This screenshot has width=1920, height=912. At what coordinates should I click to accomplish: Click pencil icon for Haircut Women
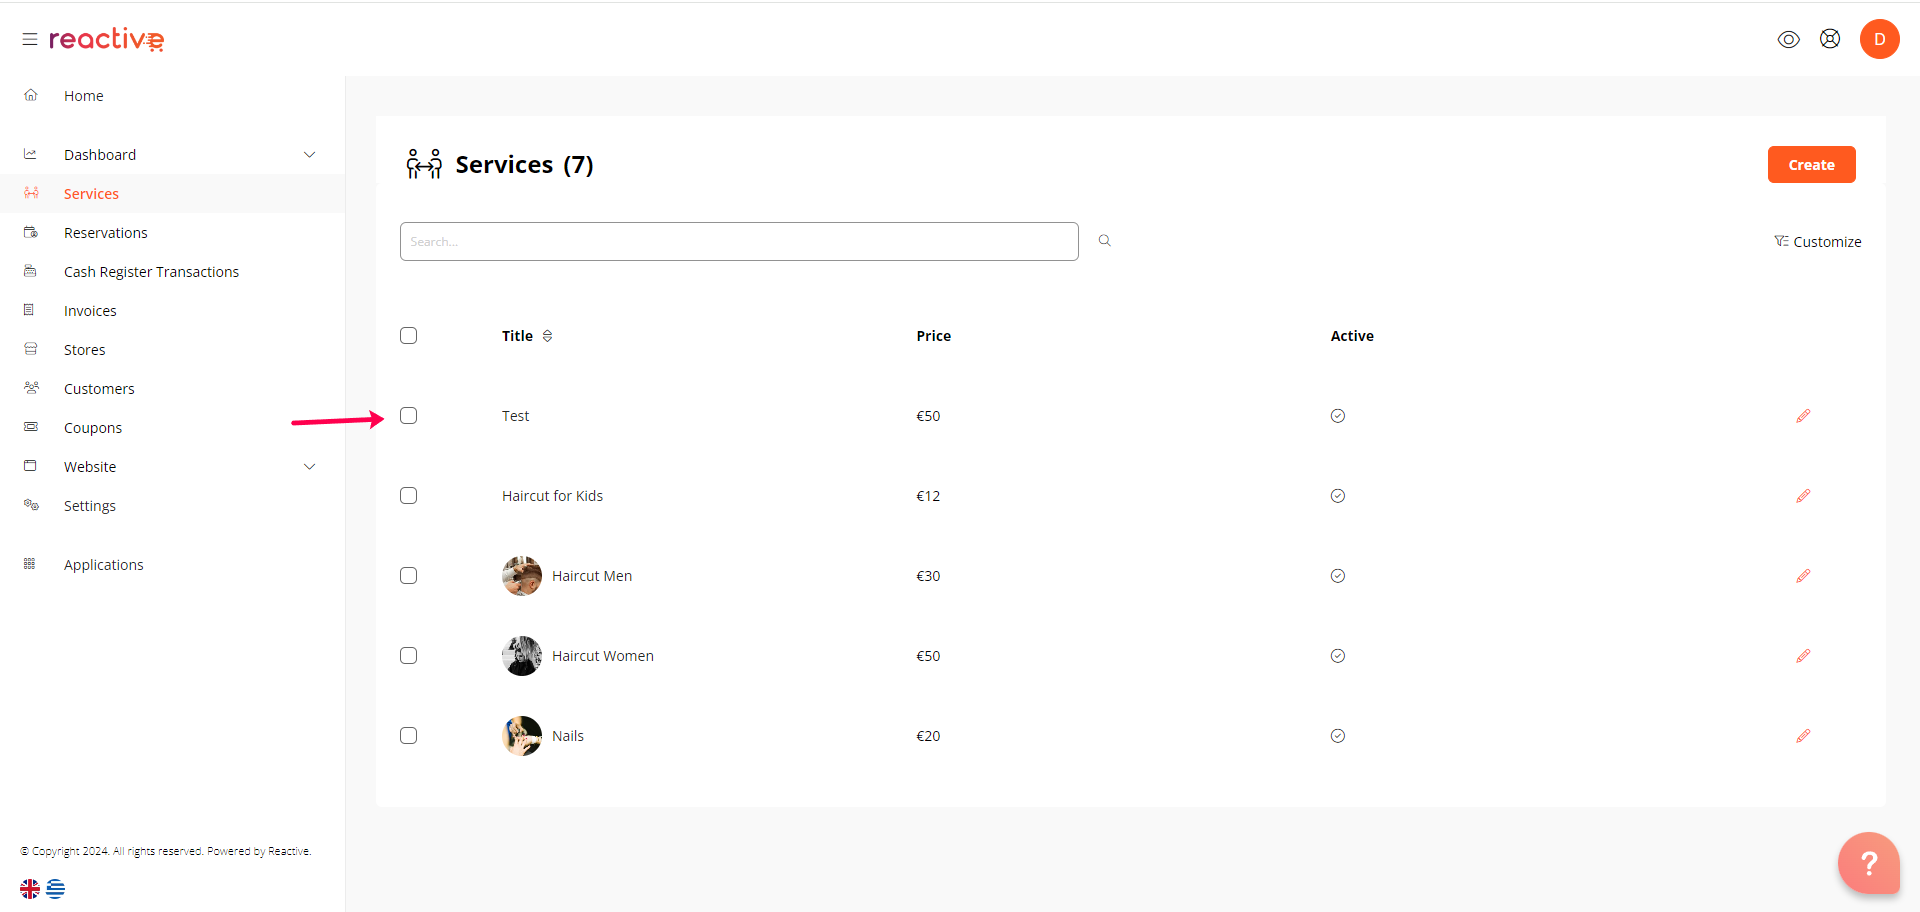(x=1802, y=656)
